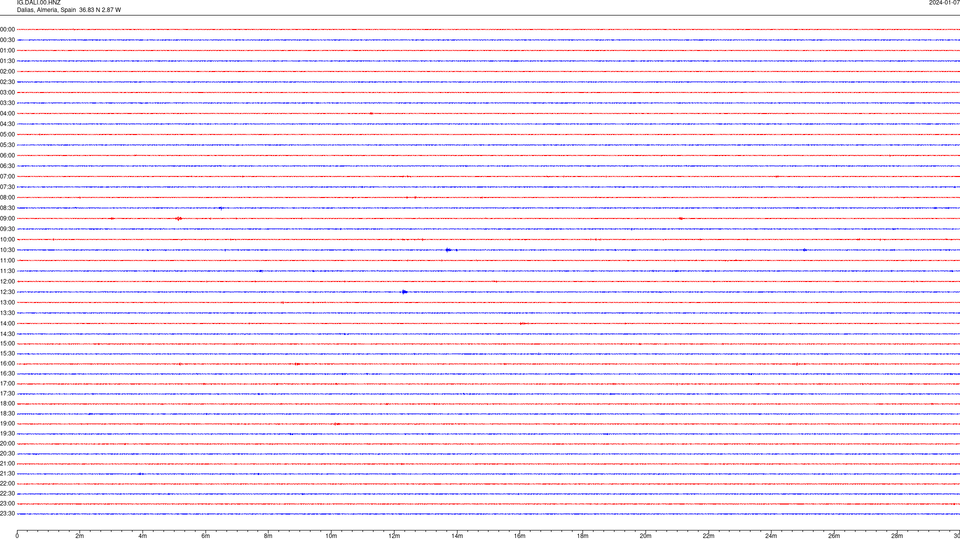Select the 23:30 trace time label

coord(7,514)
